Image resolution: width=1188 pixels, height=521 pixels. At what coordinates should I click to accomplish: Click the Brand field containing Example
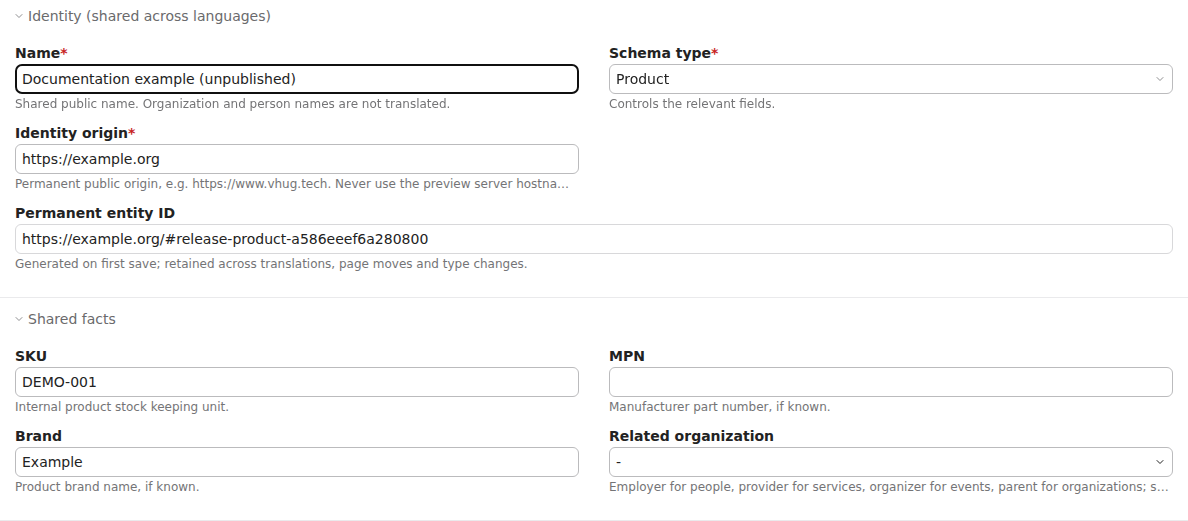296,462
